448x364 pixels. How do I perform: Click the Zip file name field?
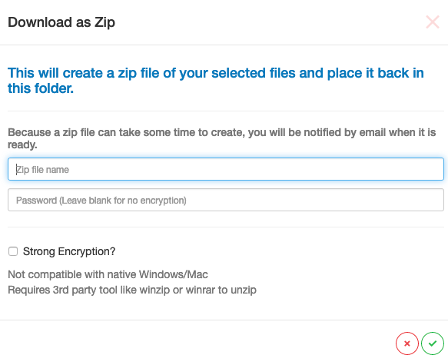(x=226, y=169)
